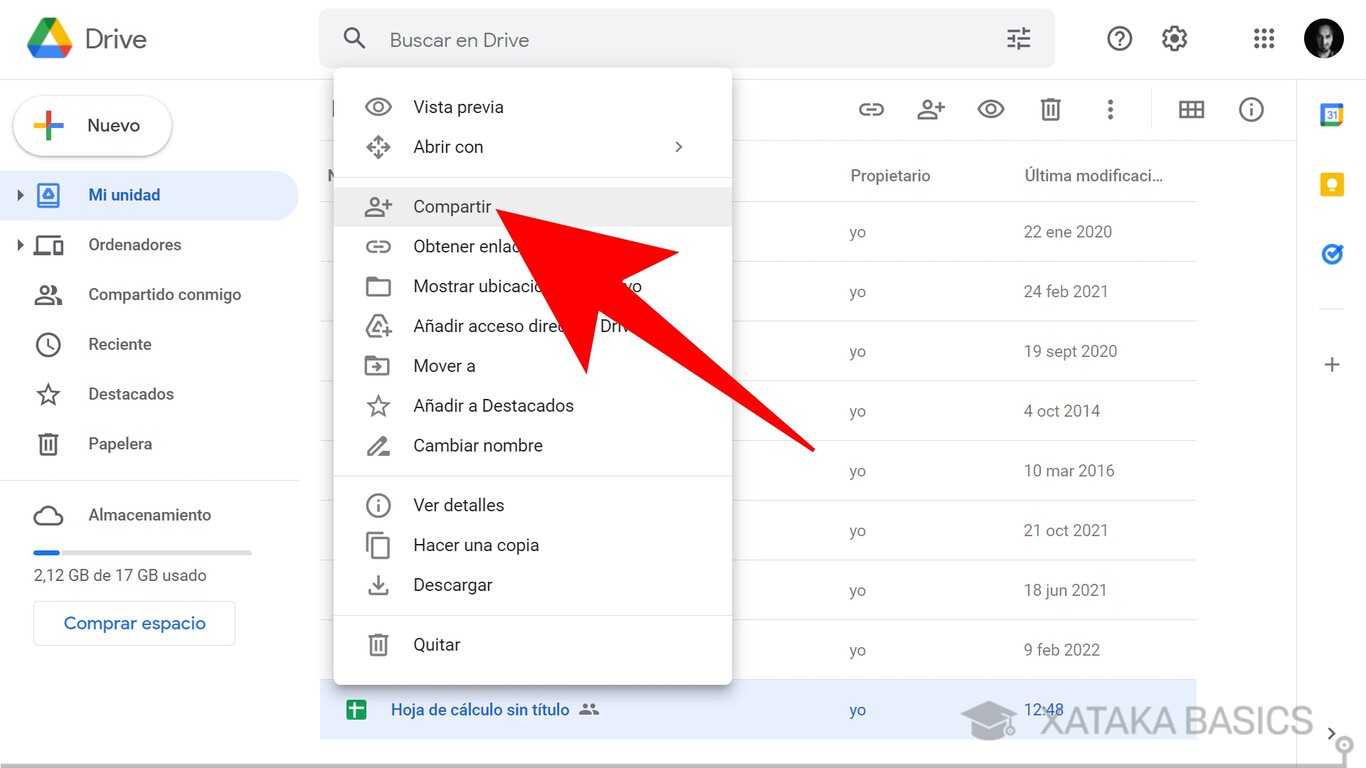This screenshot has height=768, width=1366.
Task: Click the green Sheets file icon
Action: tap(356, 710)
